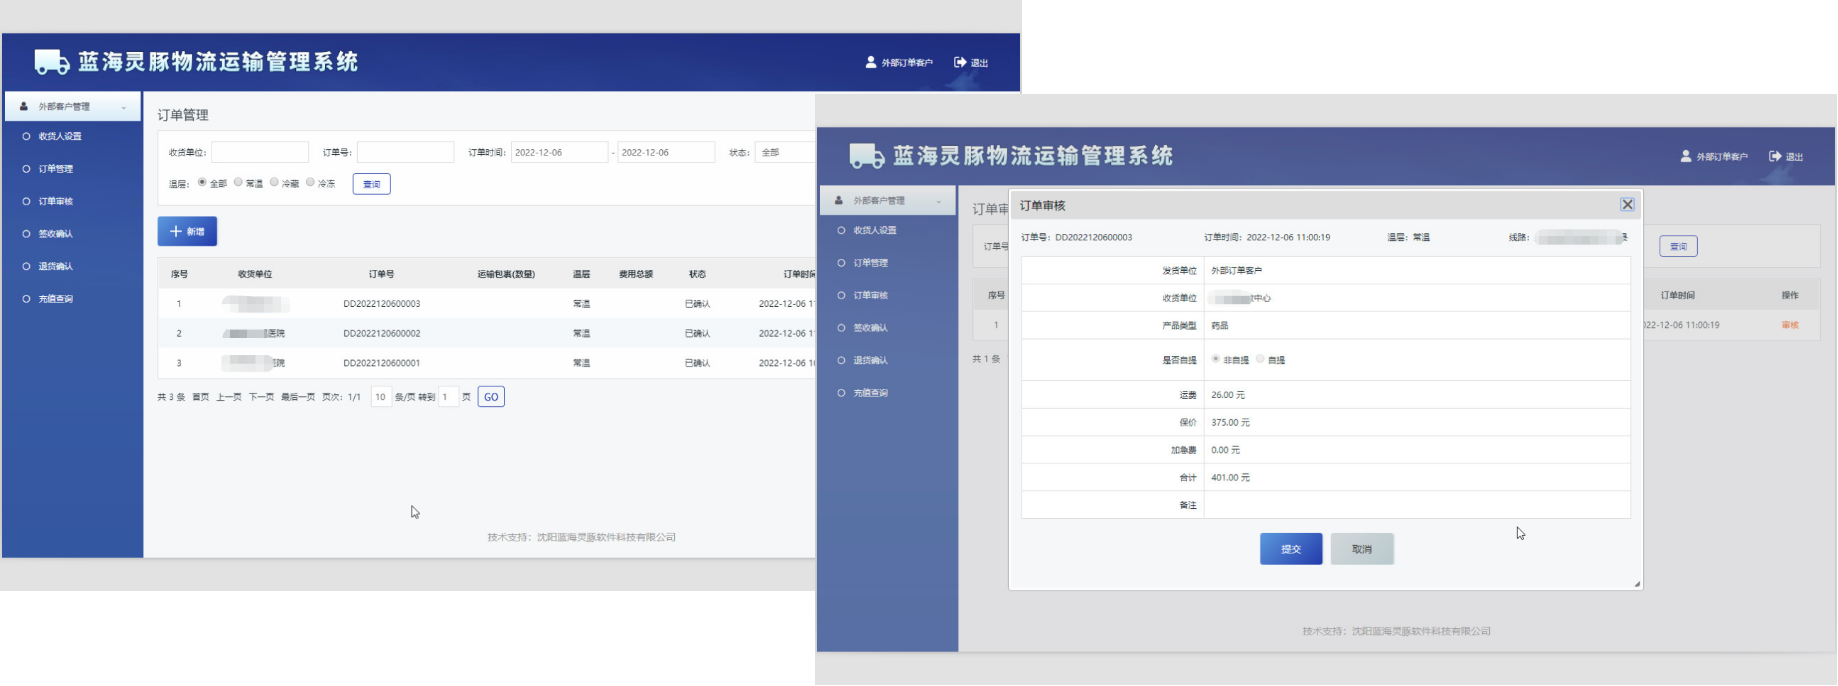Open the 线路 dropdown in the 订单审核 dialog

click(1581, 237)
